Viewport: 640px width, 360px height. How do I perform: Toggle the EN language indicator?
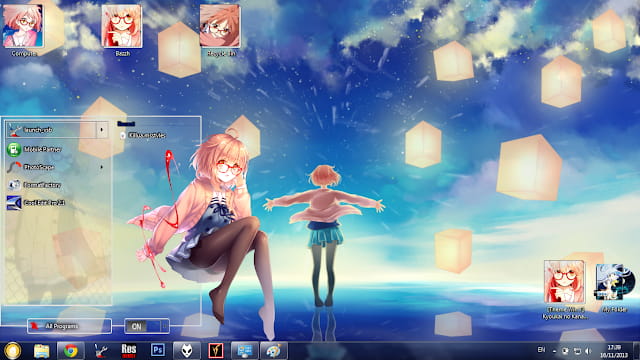[x=541, y=350]
